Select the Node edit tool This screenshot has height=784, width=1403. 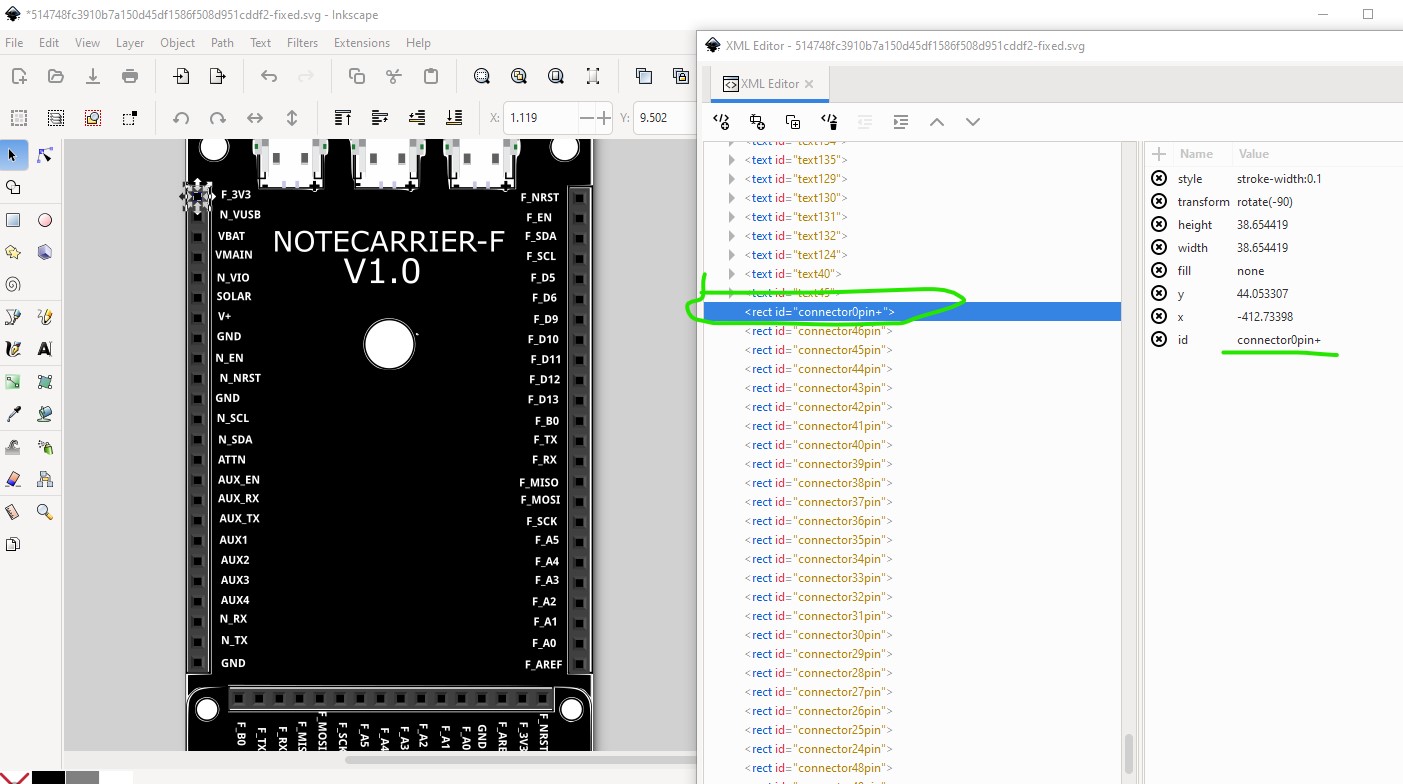coord(44,154)
